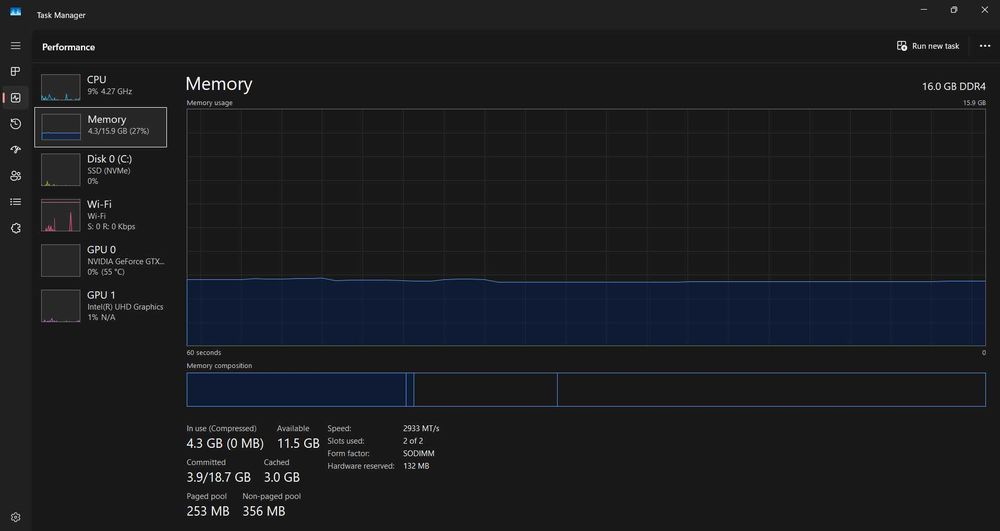Click the 3.9/18.7 GB committed value
Viewport: 1000px width, 531px height.
pos(219,477)
